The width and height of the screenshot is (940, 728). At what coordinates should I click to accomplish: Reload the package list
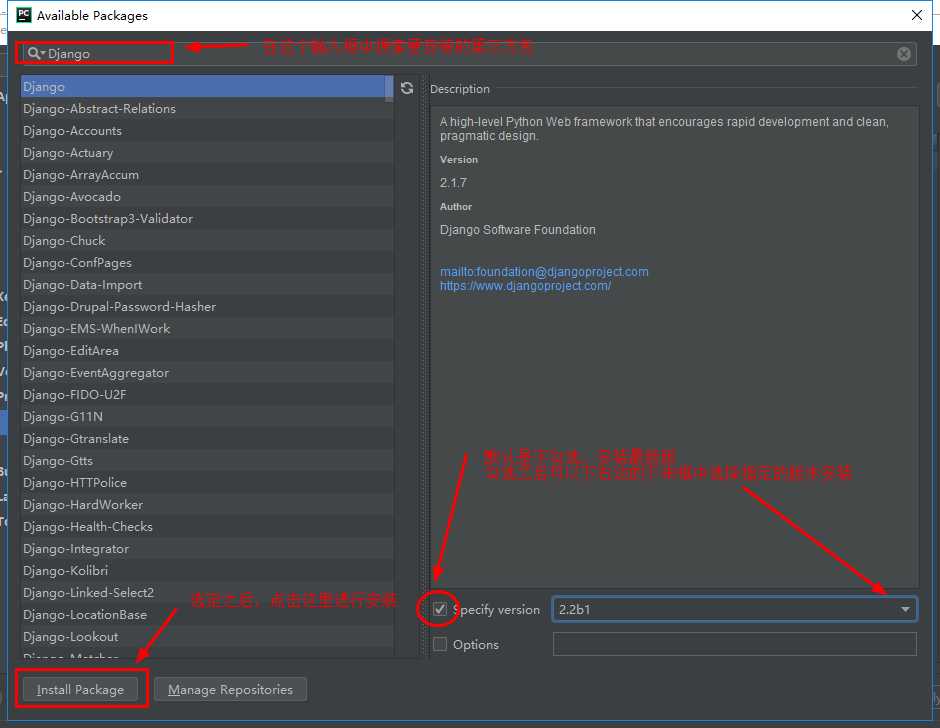(x=407, y=88)
